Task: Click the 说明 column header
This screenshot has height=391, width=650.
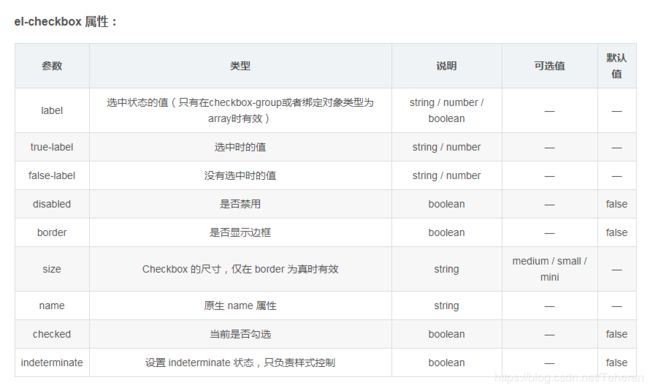Action: 446,66
